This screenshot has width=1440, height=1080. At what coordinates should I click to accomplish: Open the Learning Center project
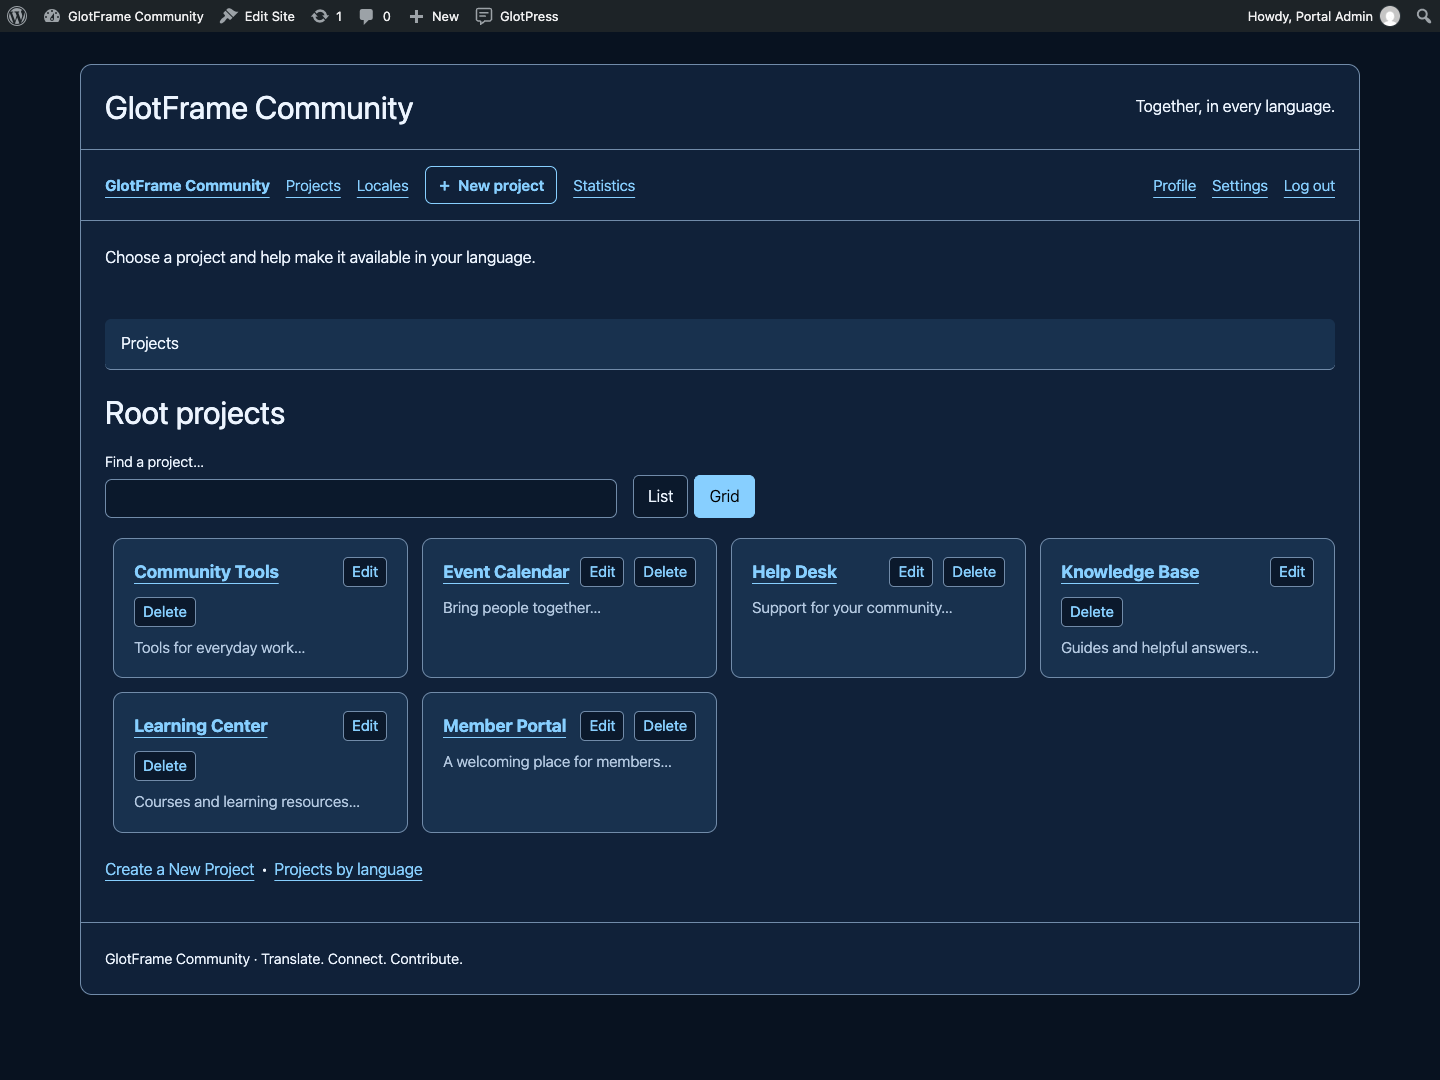(x=201, y=726)
